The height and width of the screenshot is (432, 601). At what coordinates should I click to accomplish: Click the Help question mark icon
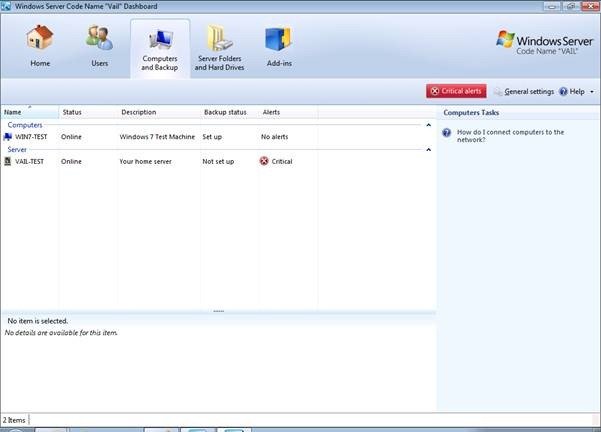pos(563,92)
